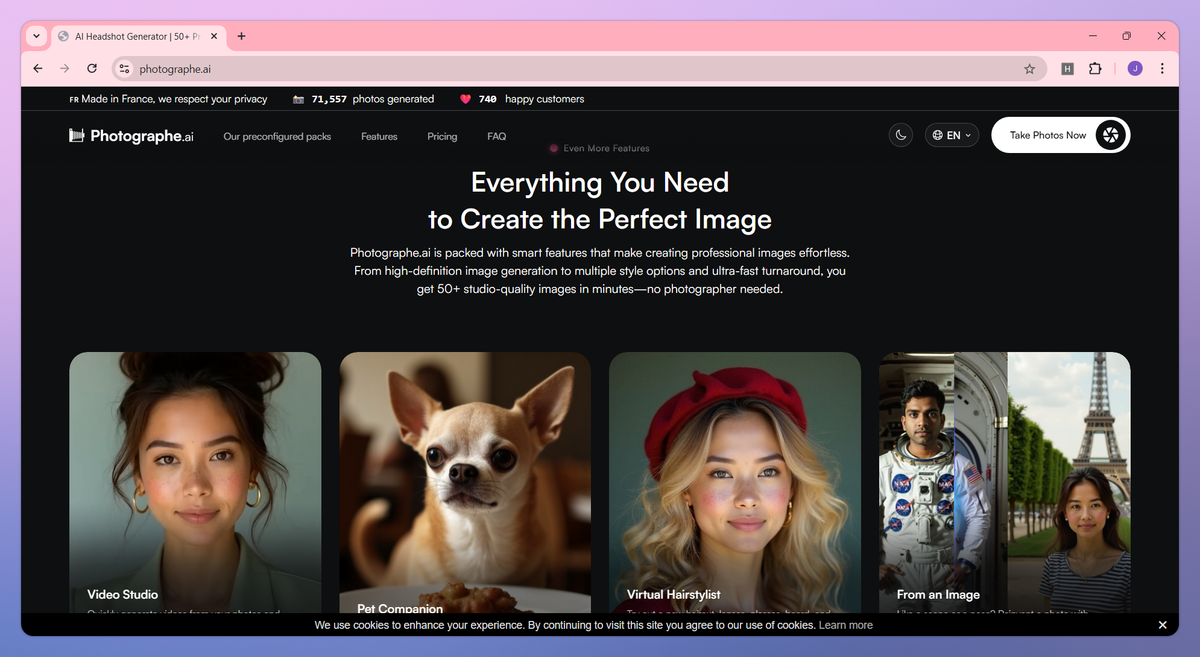Click the Learn more cookies link
Viewport: 1200px width, 657px height.
[845, 625]
